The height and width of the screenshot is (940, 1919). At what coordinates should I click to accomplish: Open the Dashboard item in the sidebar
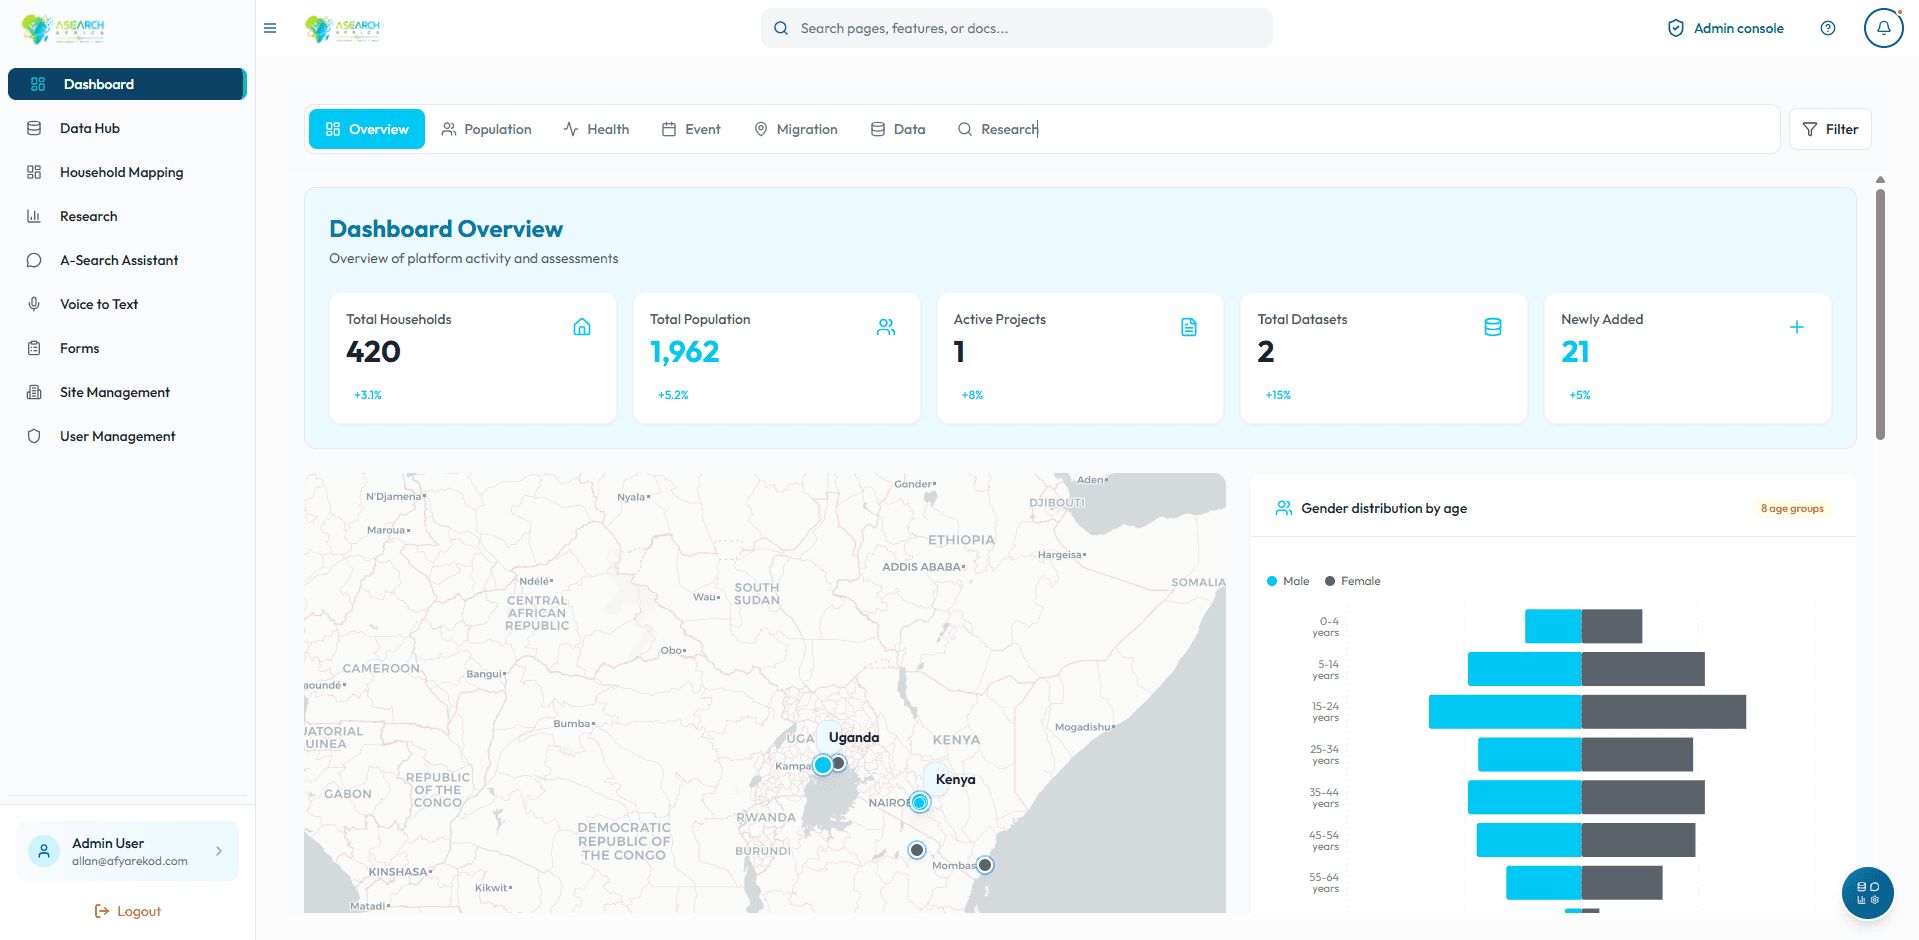pyautogui.click(x=127, y=84)
